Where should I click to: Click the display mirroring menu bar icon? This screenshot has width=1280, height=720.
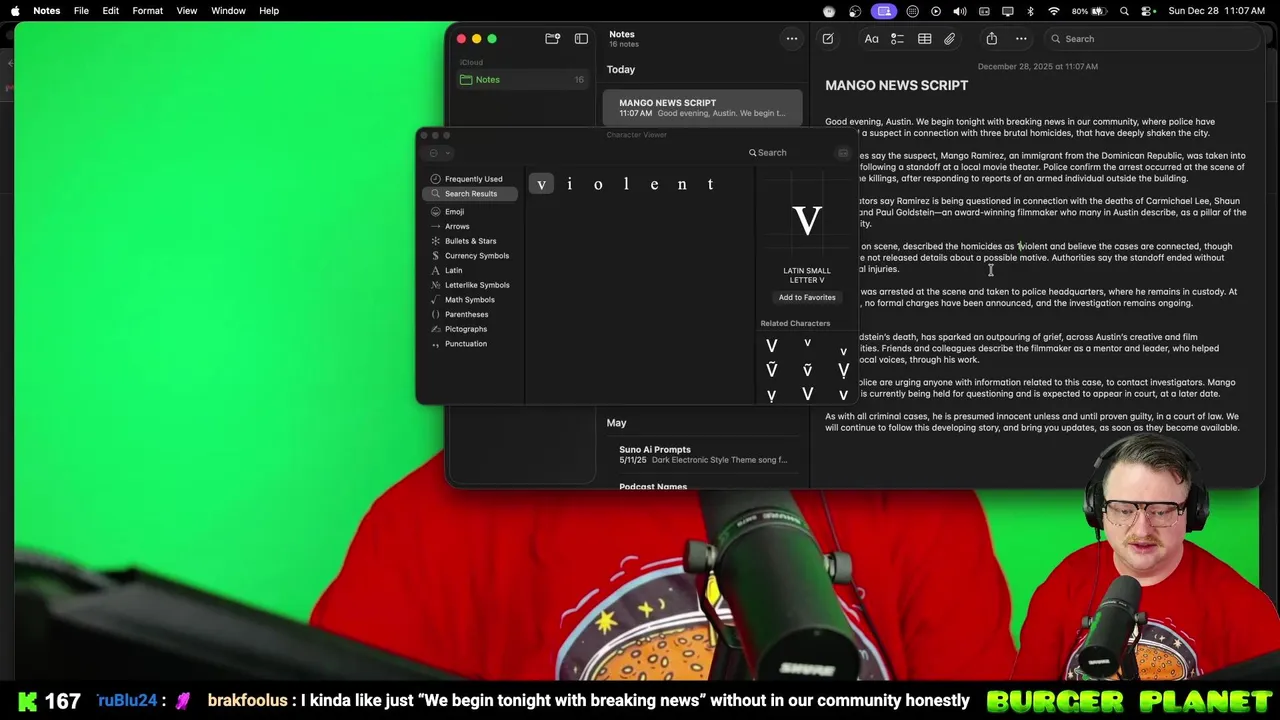(1008, 11)
